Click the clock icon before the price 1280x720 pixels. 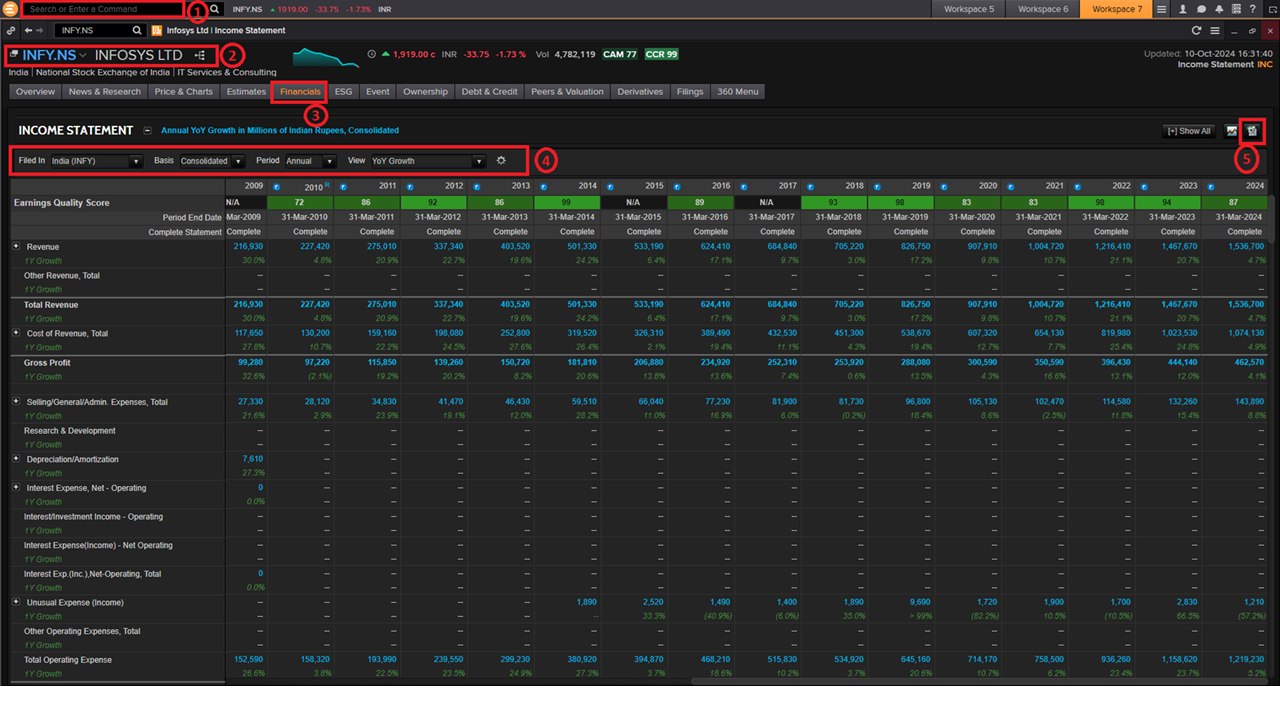(372, 54)
